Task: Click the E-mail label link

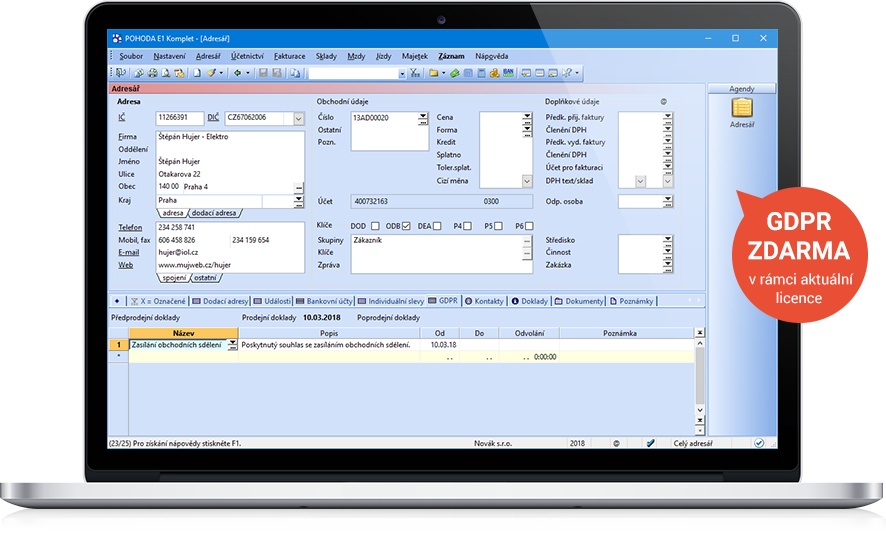Action: click(x=129, y=253)
